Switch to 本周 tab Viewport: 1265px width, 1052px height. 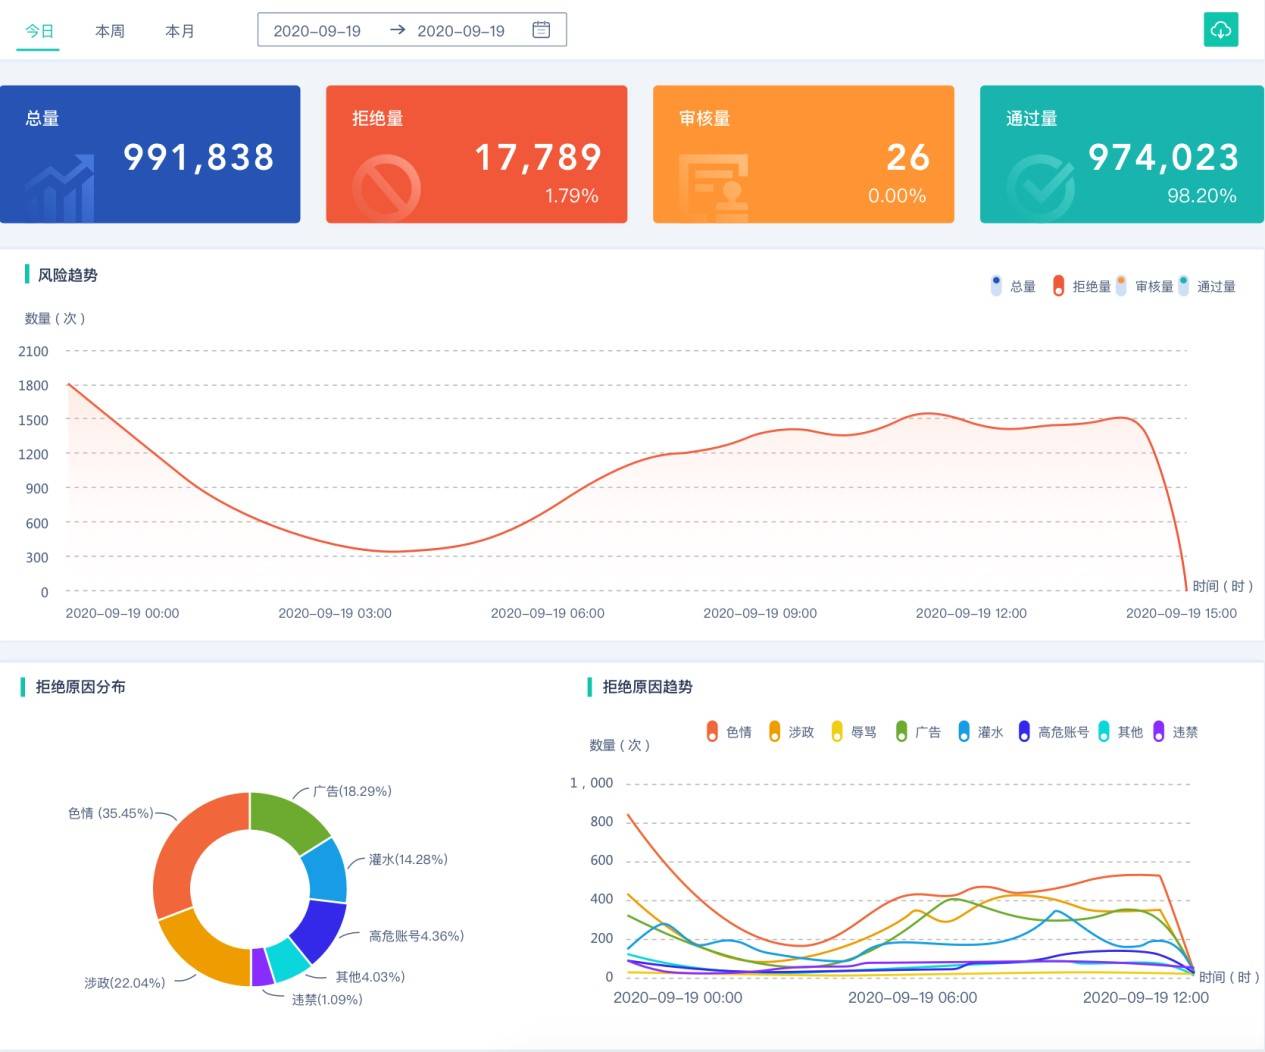110,31
